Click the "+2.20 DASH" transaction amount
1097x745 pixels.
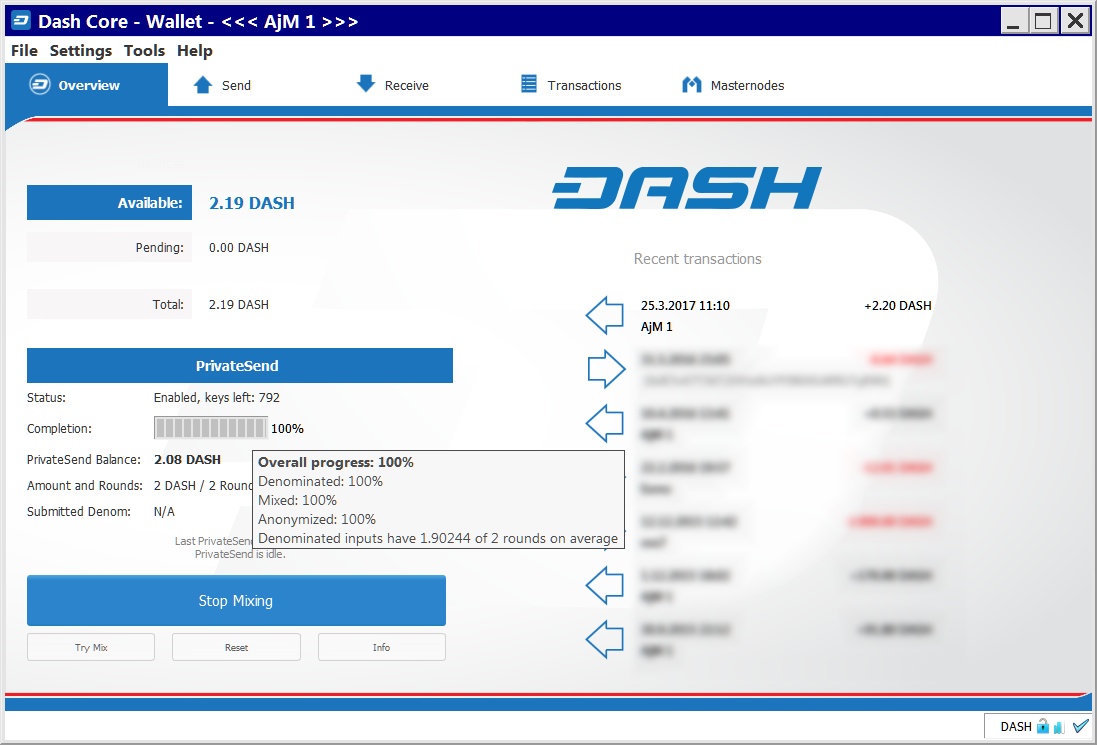point(898,305)
